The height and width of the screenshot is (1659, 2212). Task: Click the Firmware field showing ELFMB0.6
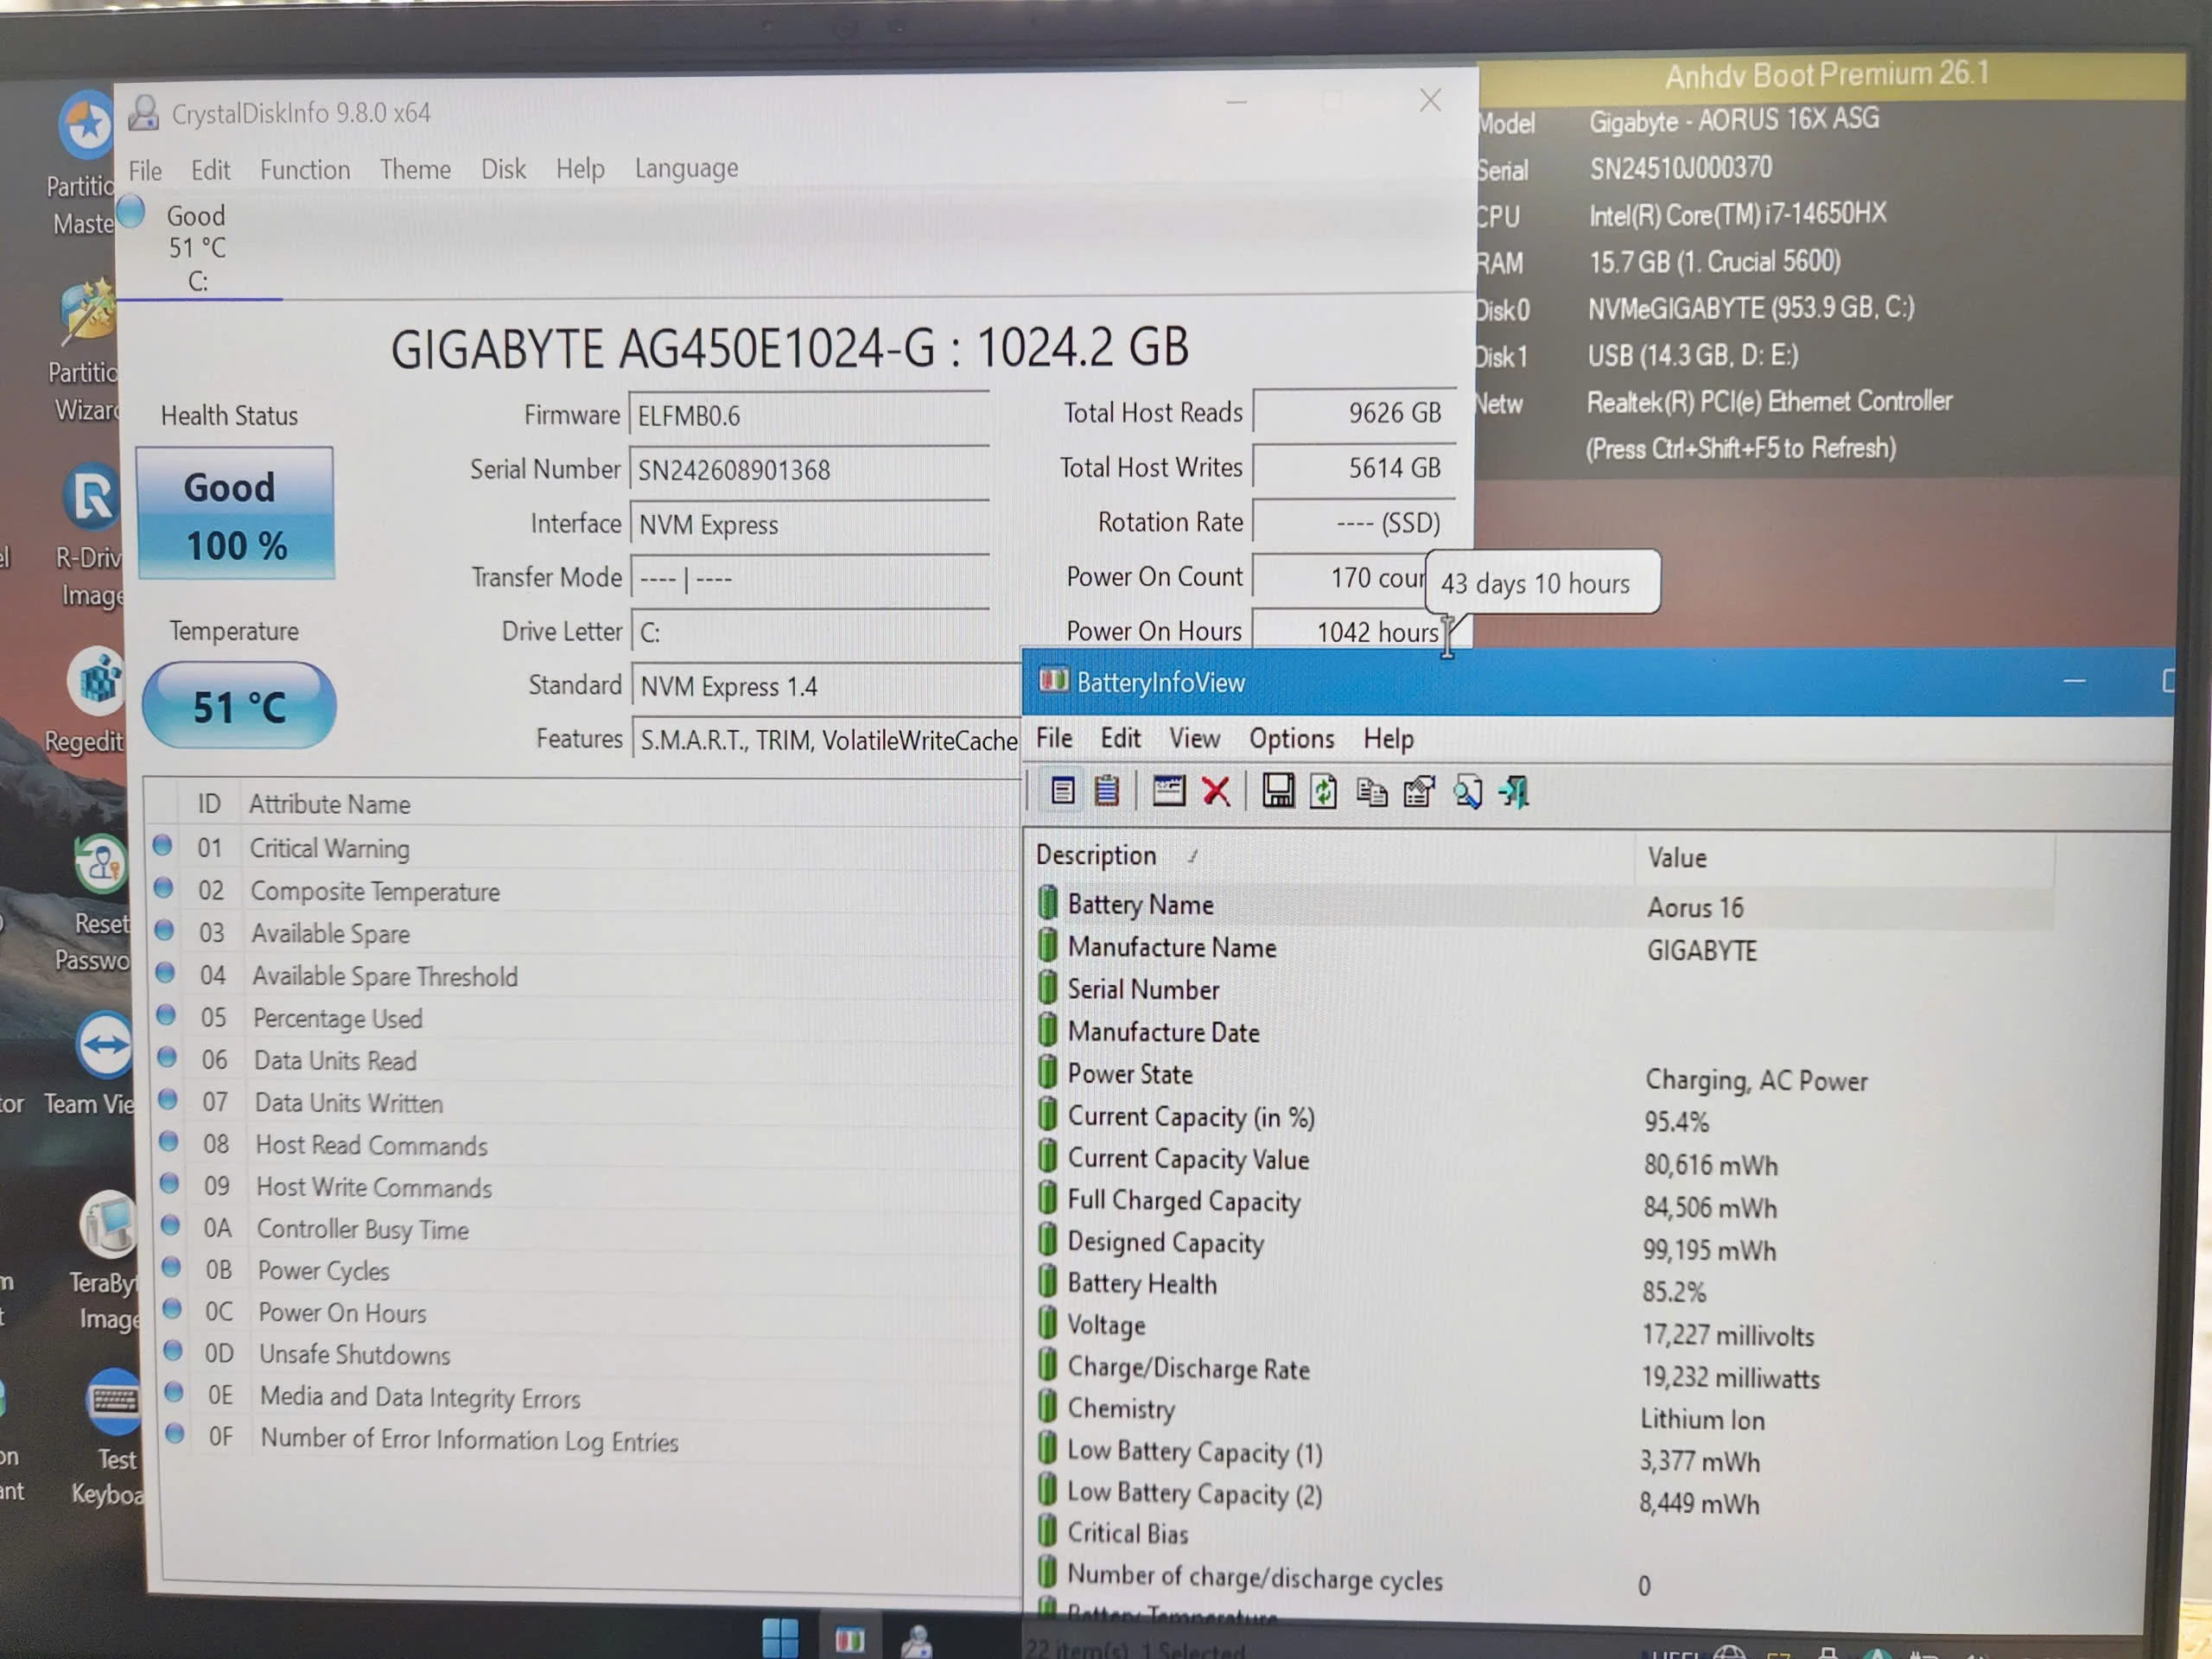pos(808,415)
